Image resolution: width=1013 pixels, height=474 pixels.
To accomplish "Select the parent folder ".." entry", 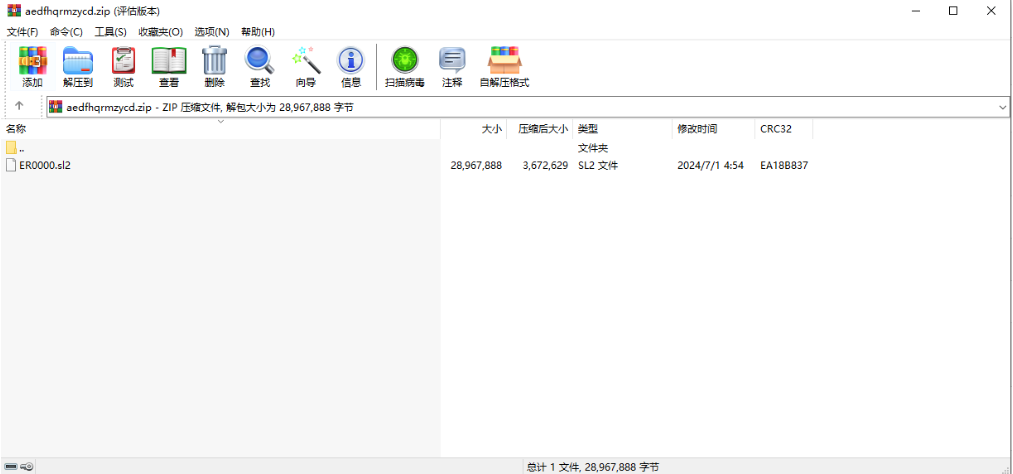I will (x=21, y=148).
